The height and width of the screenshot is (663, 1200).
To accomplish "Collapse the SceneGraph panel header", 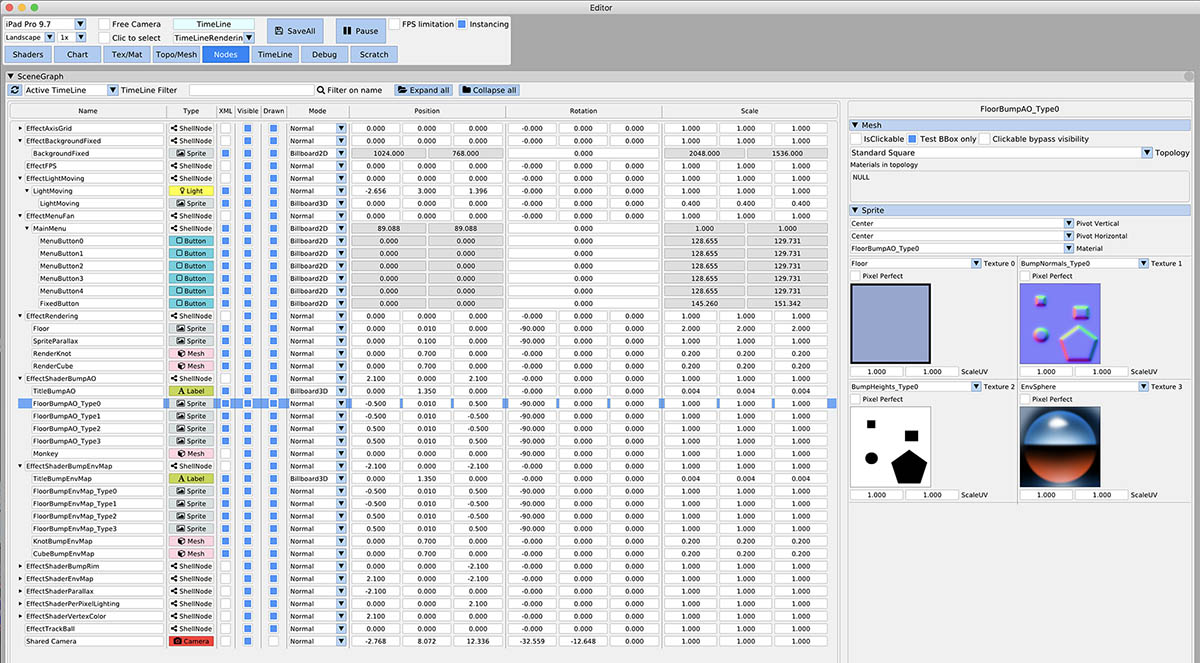I will [10, 75].
